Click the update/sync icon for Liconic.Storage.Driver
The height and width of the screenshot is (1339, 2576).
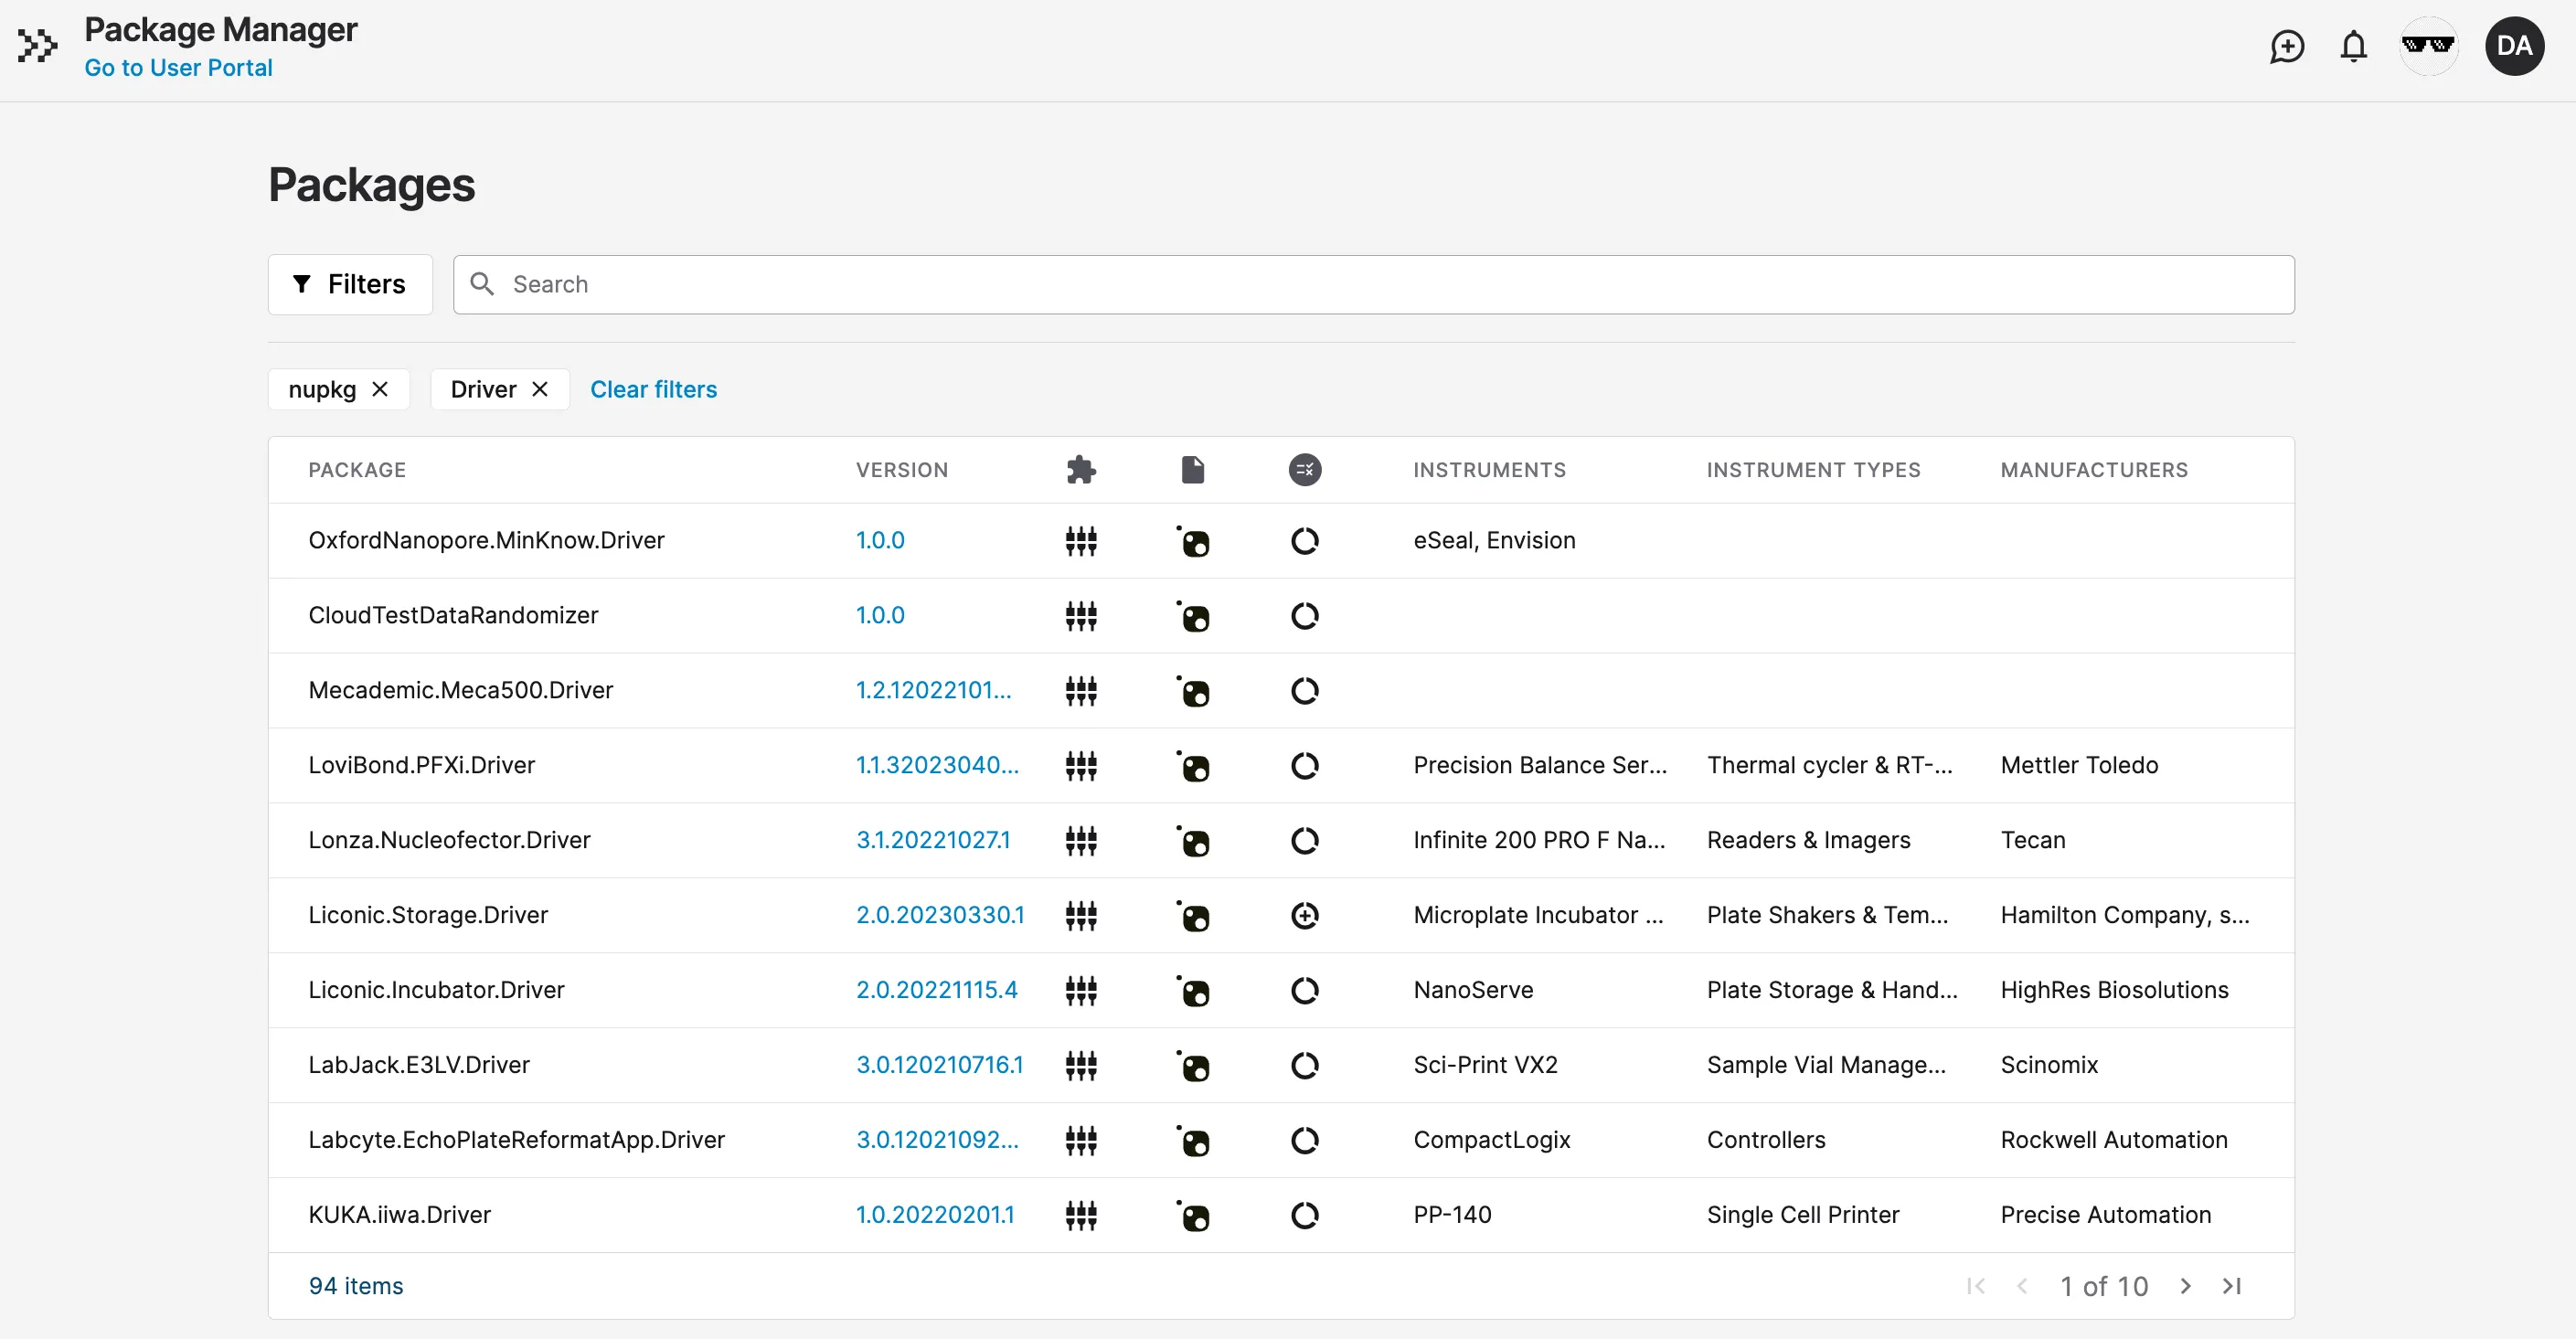point(1305,915)
